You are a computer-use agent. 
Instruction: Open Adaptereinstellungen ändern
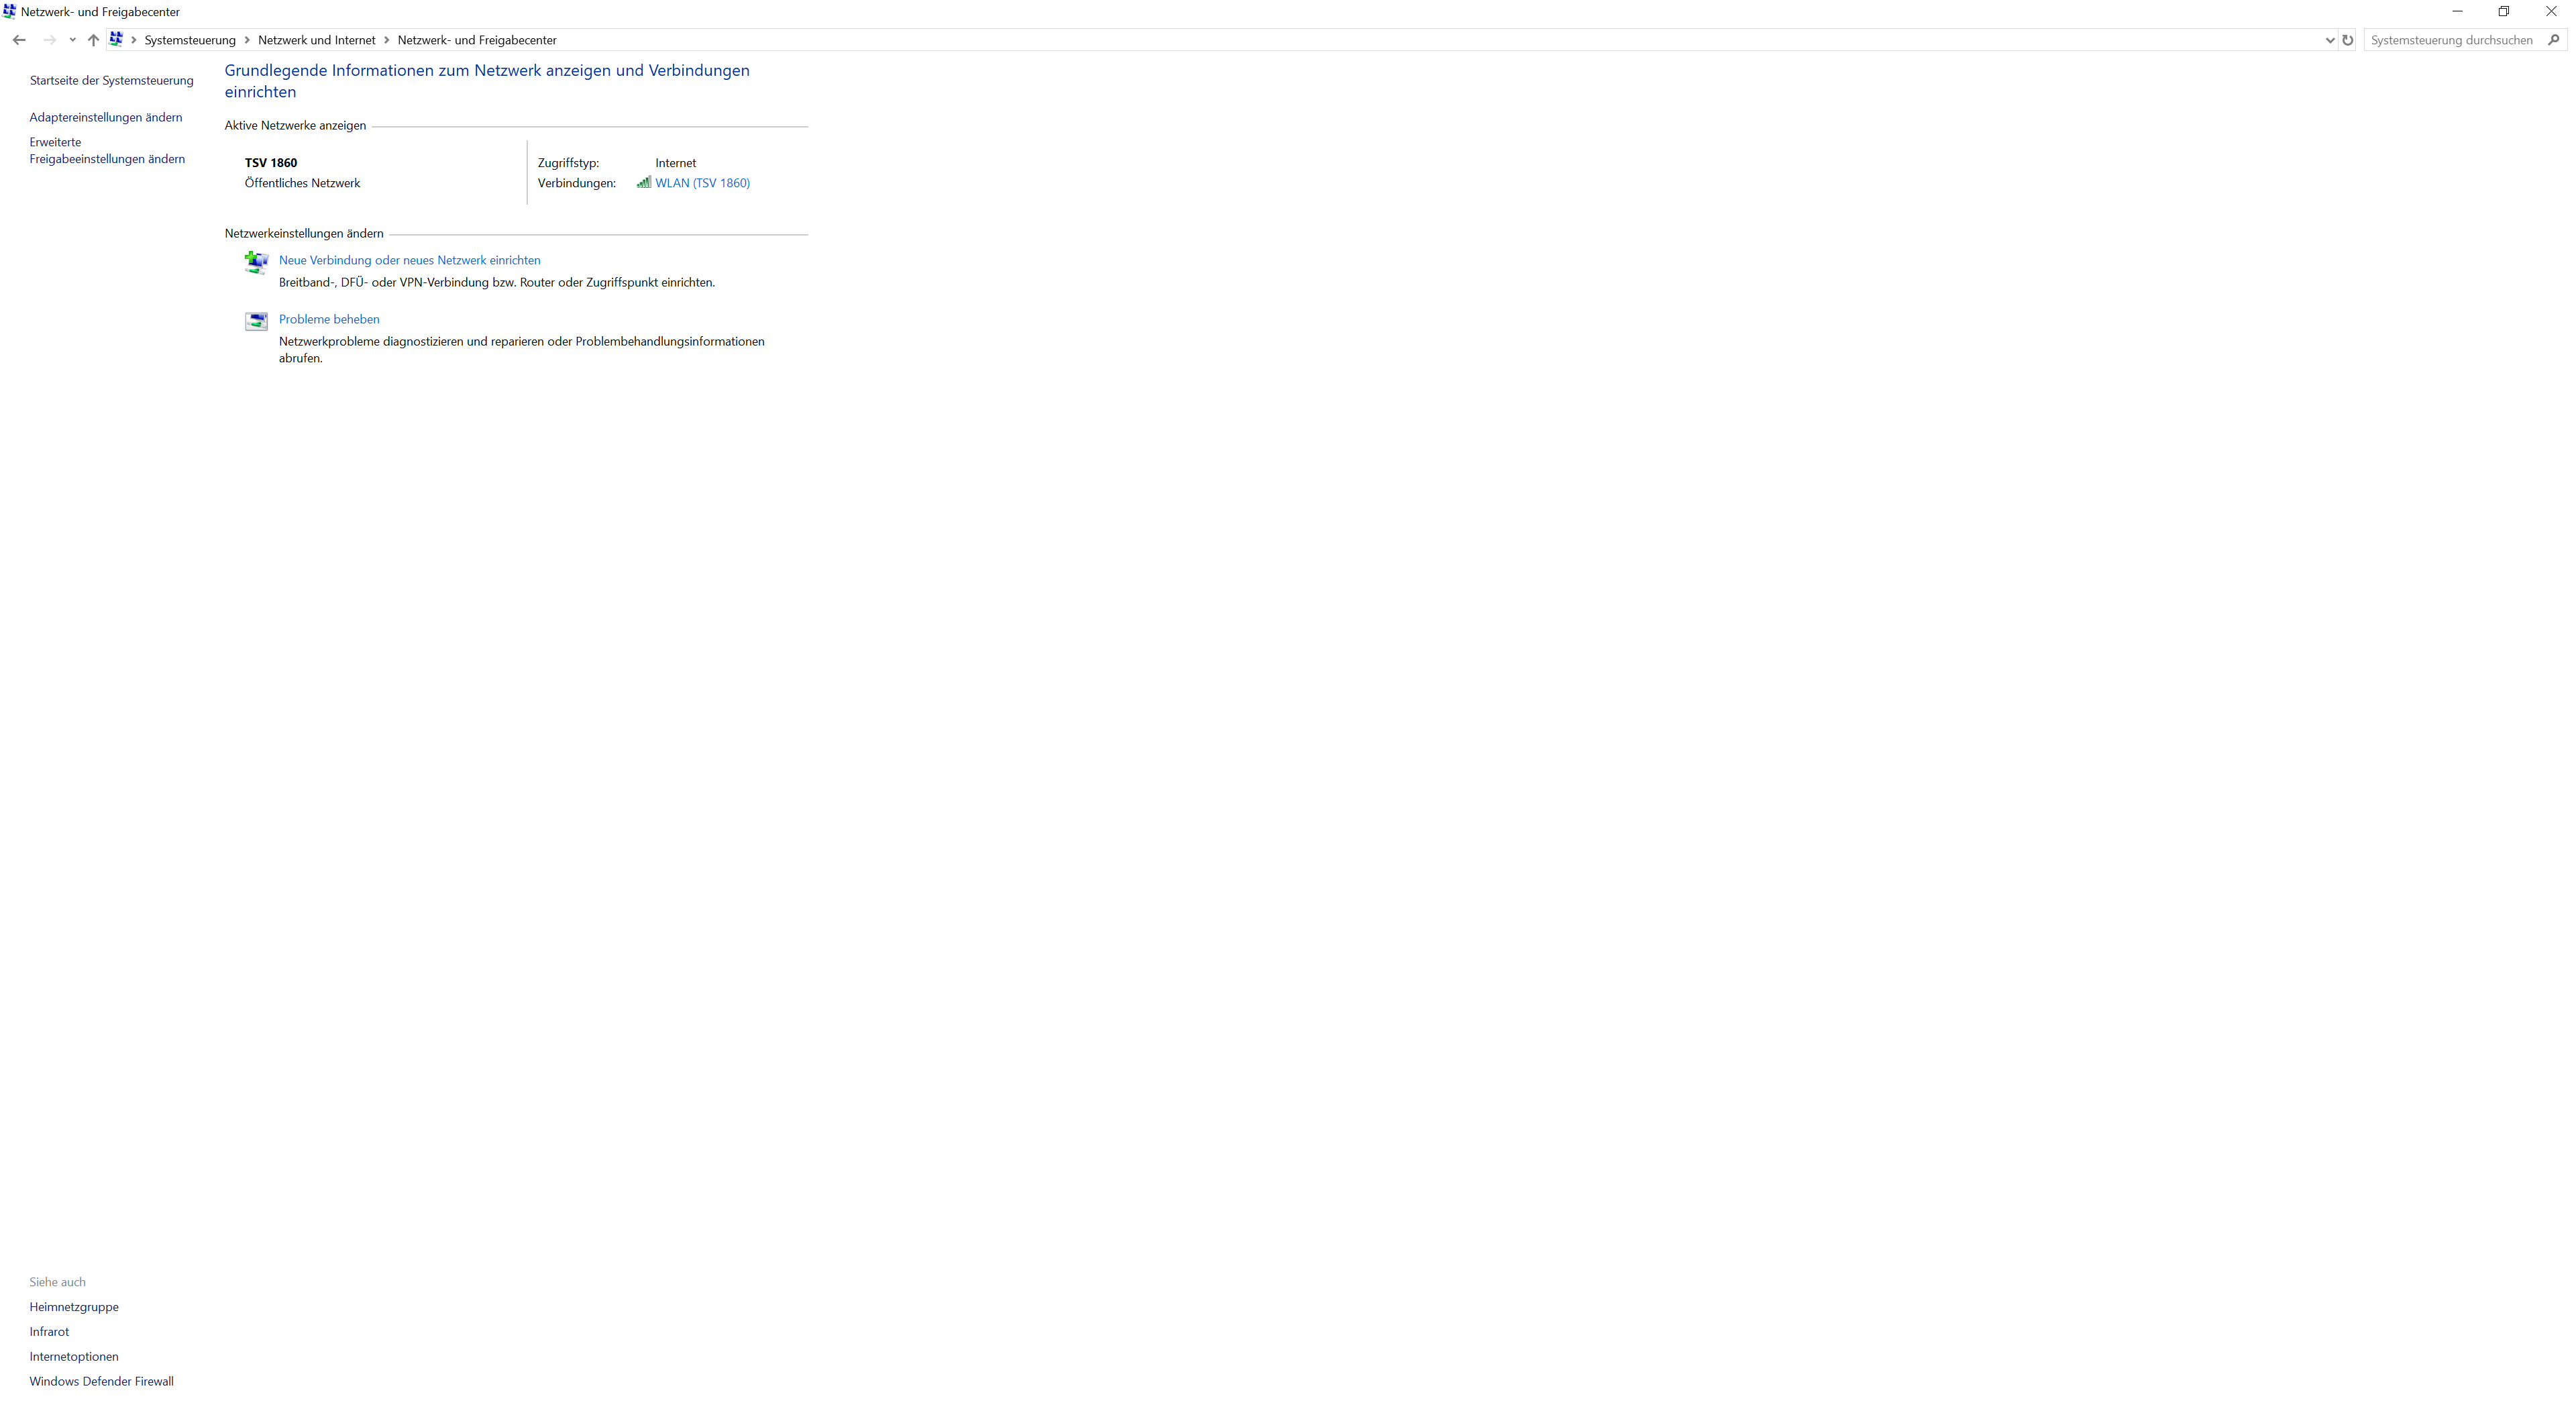point(106,117)
